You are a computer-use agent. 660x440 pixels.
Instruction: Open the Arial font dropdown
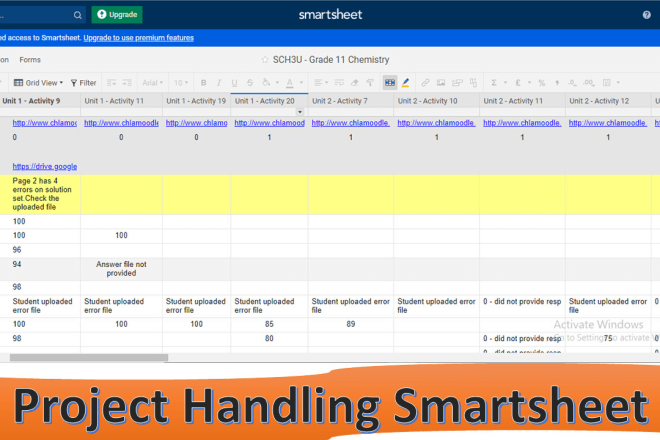pyautogui.click(x=152, y=83)
